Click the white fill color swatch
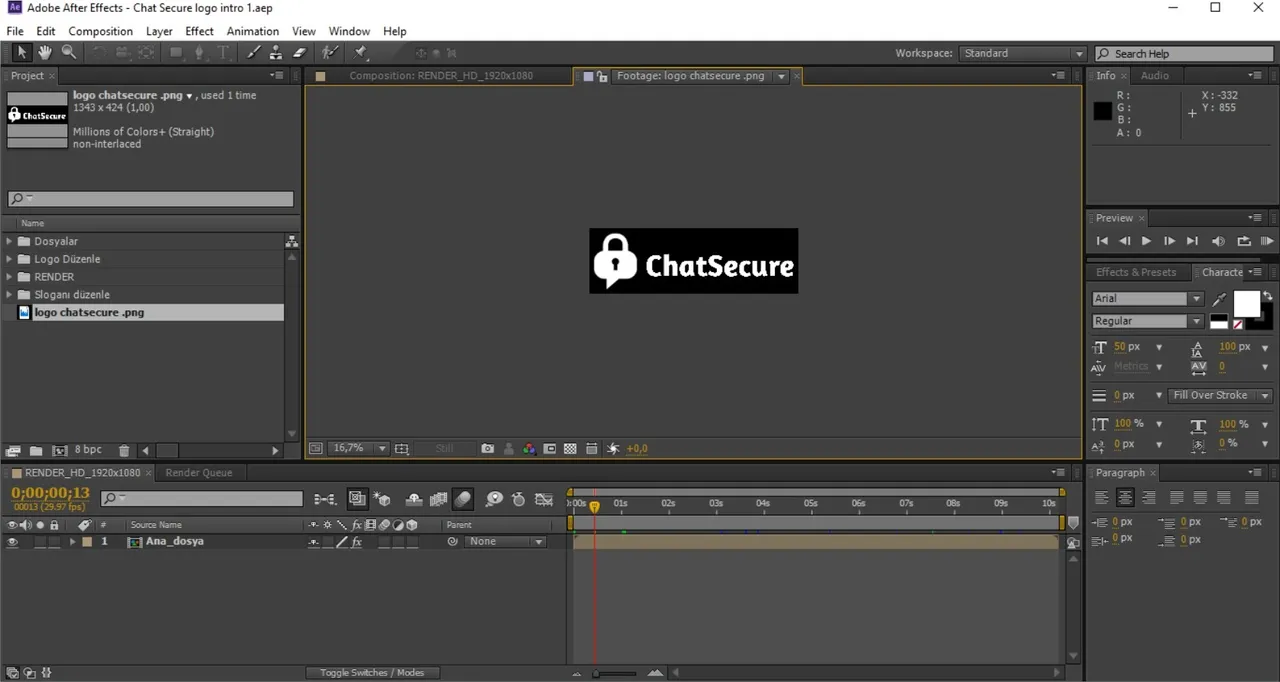The image size is (1280, 682). [1247, 305]
